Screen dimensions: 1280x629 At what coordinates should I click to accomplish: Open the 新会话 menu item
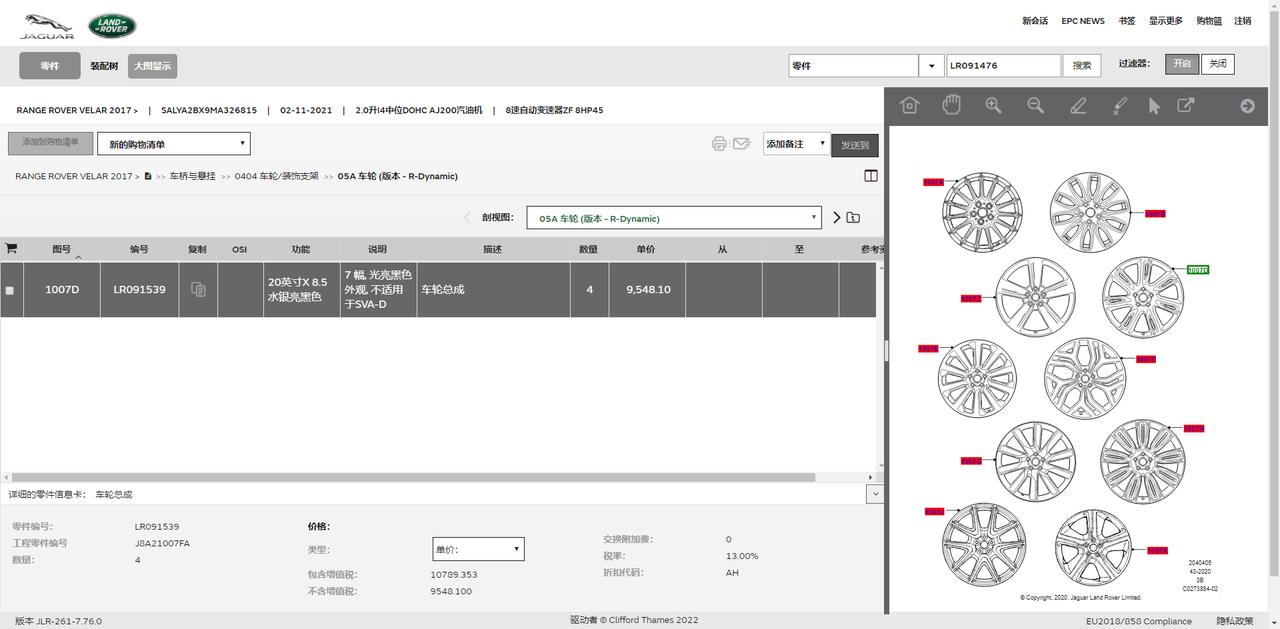pos(1035,21)
